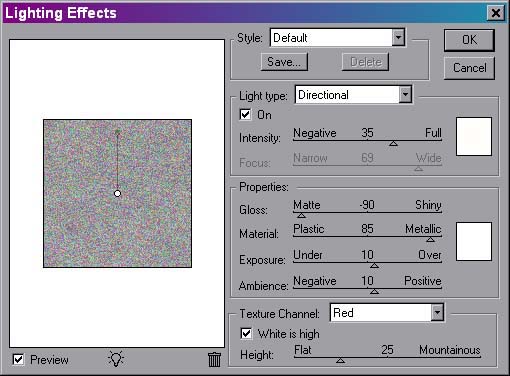Open the light color swatch
This screenshot has width=510, height=376.
pos(474,136)
